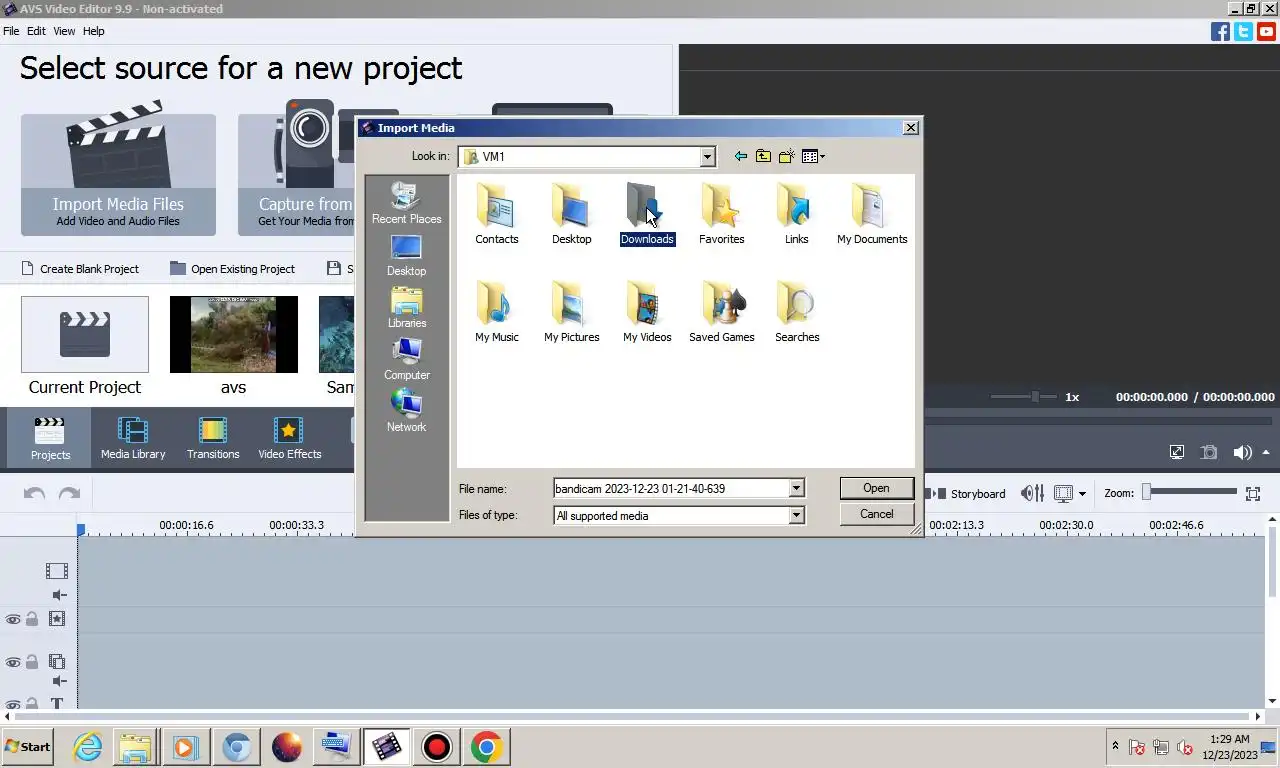The height and width of the screenshot is (768, 1280).
Task: Open the audio mixer icon beside Storyboard
Action: tap(1032, 493)
